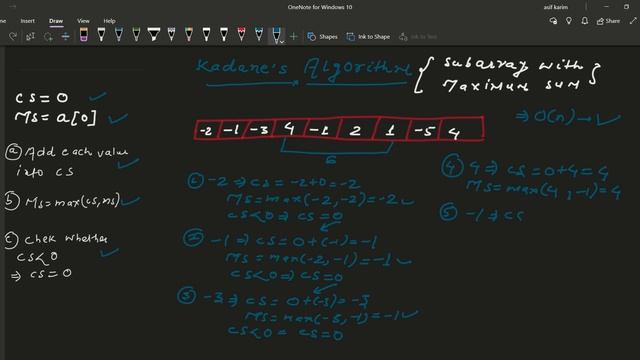Pick the white pen beside the eraser

click(101, 35)
